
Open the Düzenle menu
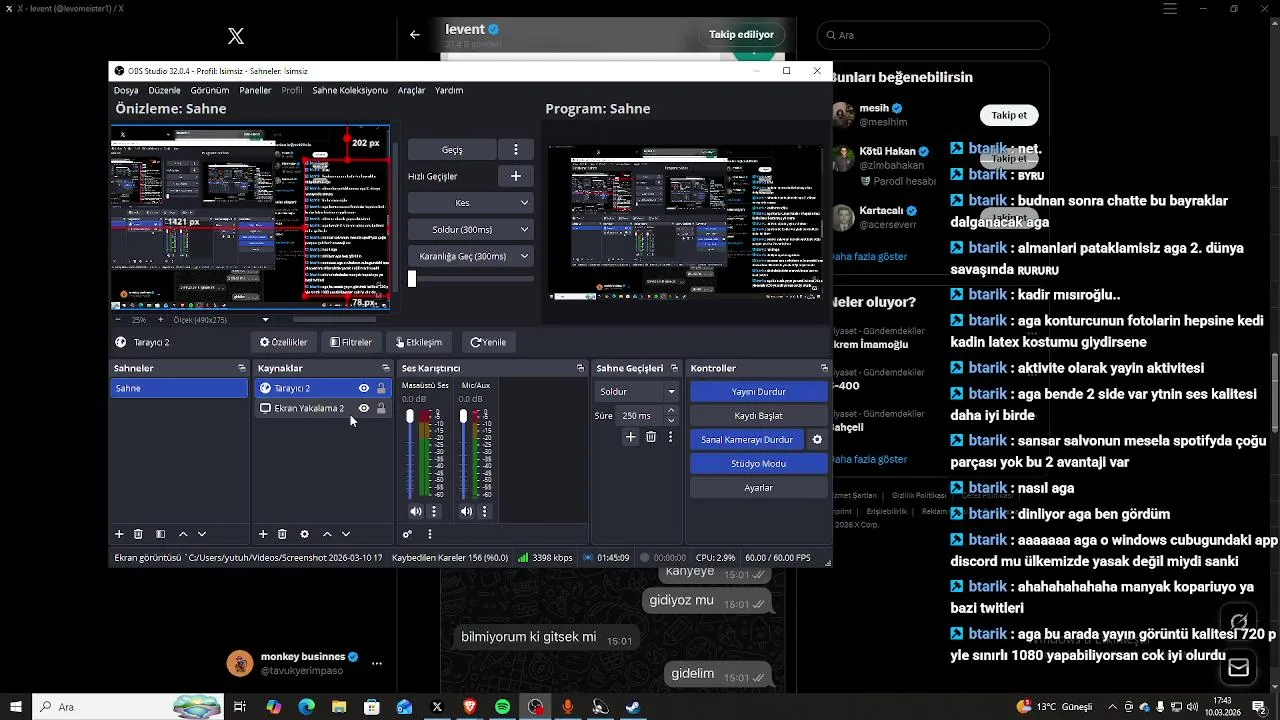tap(164, 90)
